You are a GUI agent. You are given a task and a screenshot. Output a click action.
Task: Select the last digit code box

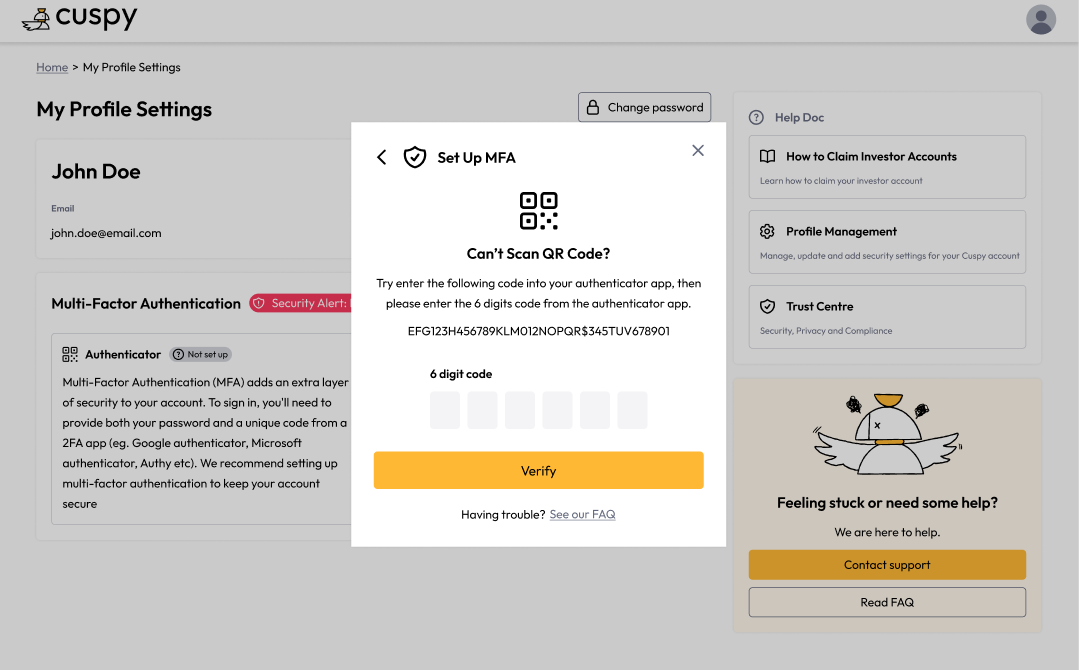(632, 410)
